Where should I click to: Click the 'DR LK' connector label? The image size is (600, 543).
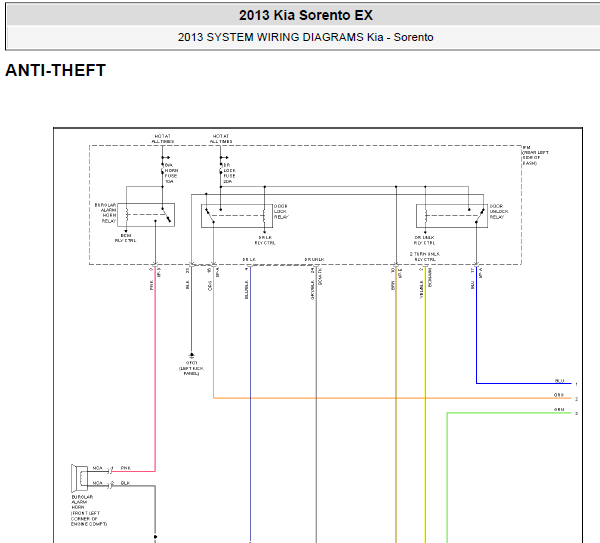249,259
